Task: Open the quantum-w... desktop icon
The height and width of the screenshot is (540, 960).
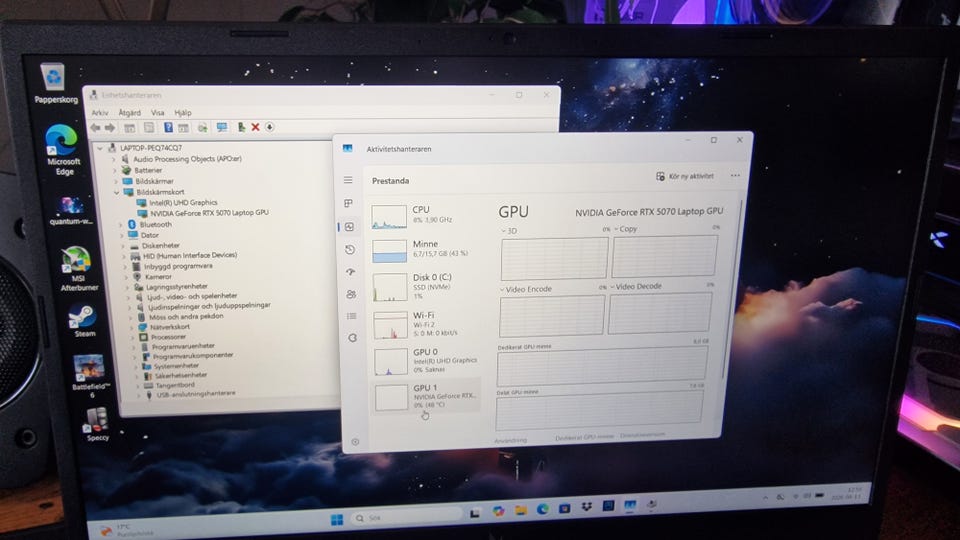Action: pyautogui.click(x=71, y=211)
